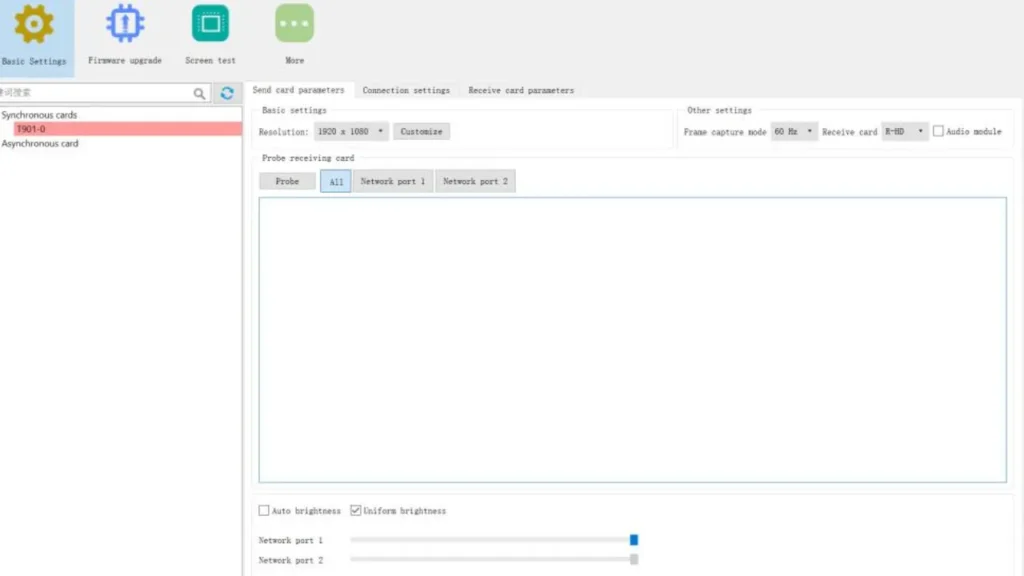
Task: Click the Network port 1 brightness slider
Action: [x=633, y=540]
